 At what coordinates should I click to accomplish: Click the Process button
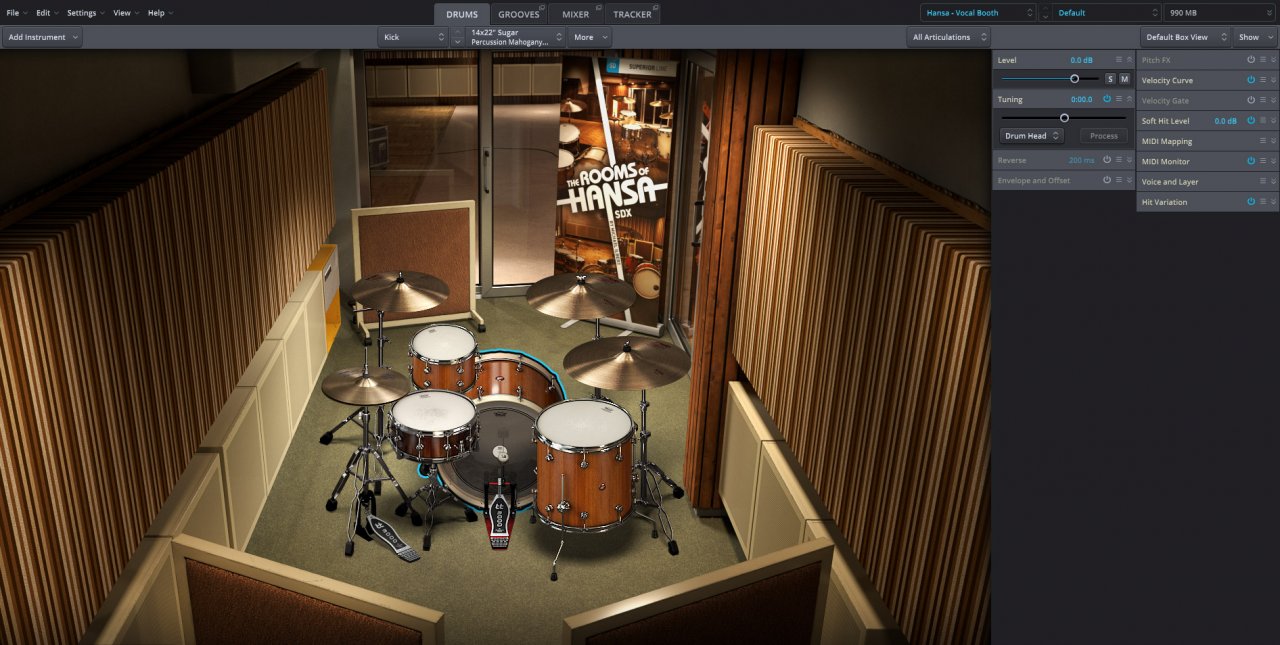(1104, 136)
